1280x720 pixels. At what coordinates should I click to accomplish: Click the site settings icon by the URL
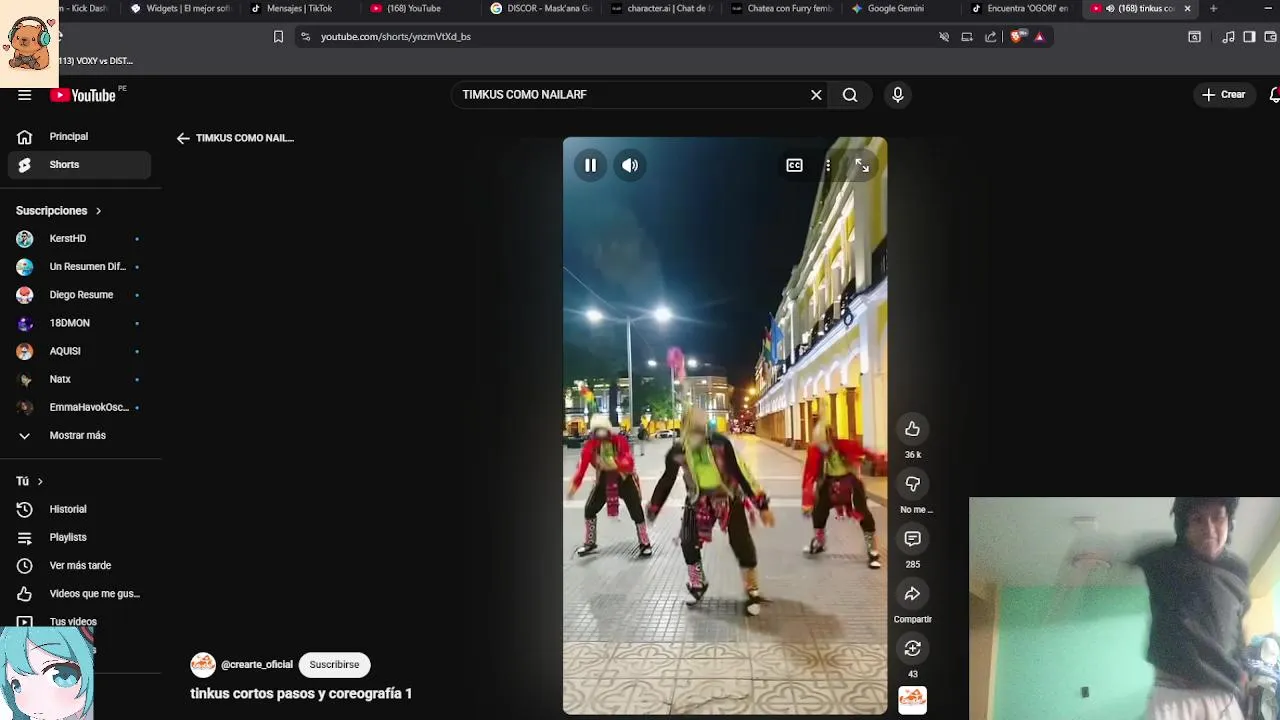tap(304, 37)
